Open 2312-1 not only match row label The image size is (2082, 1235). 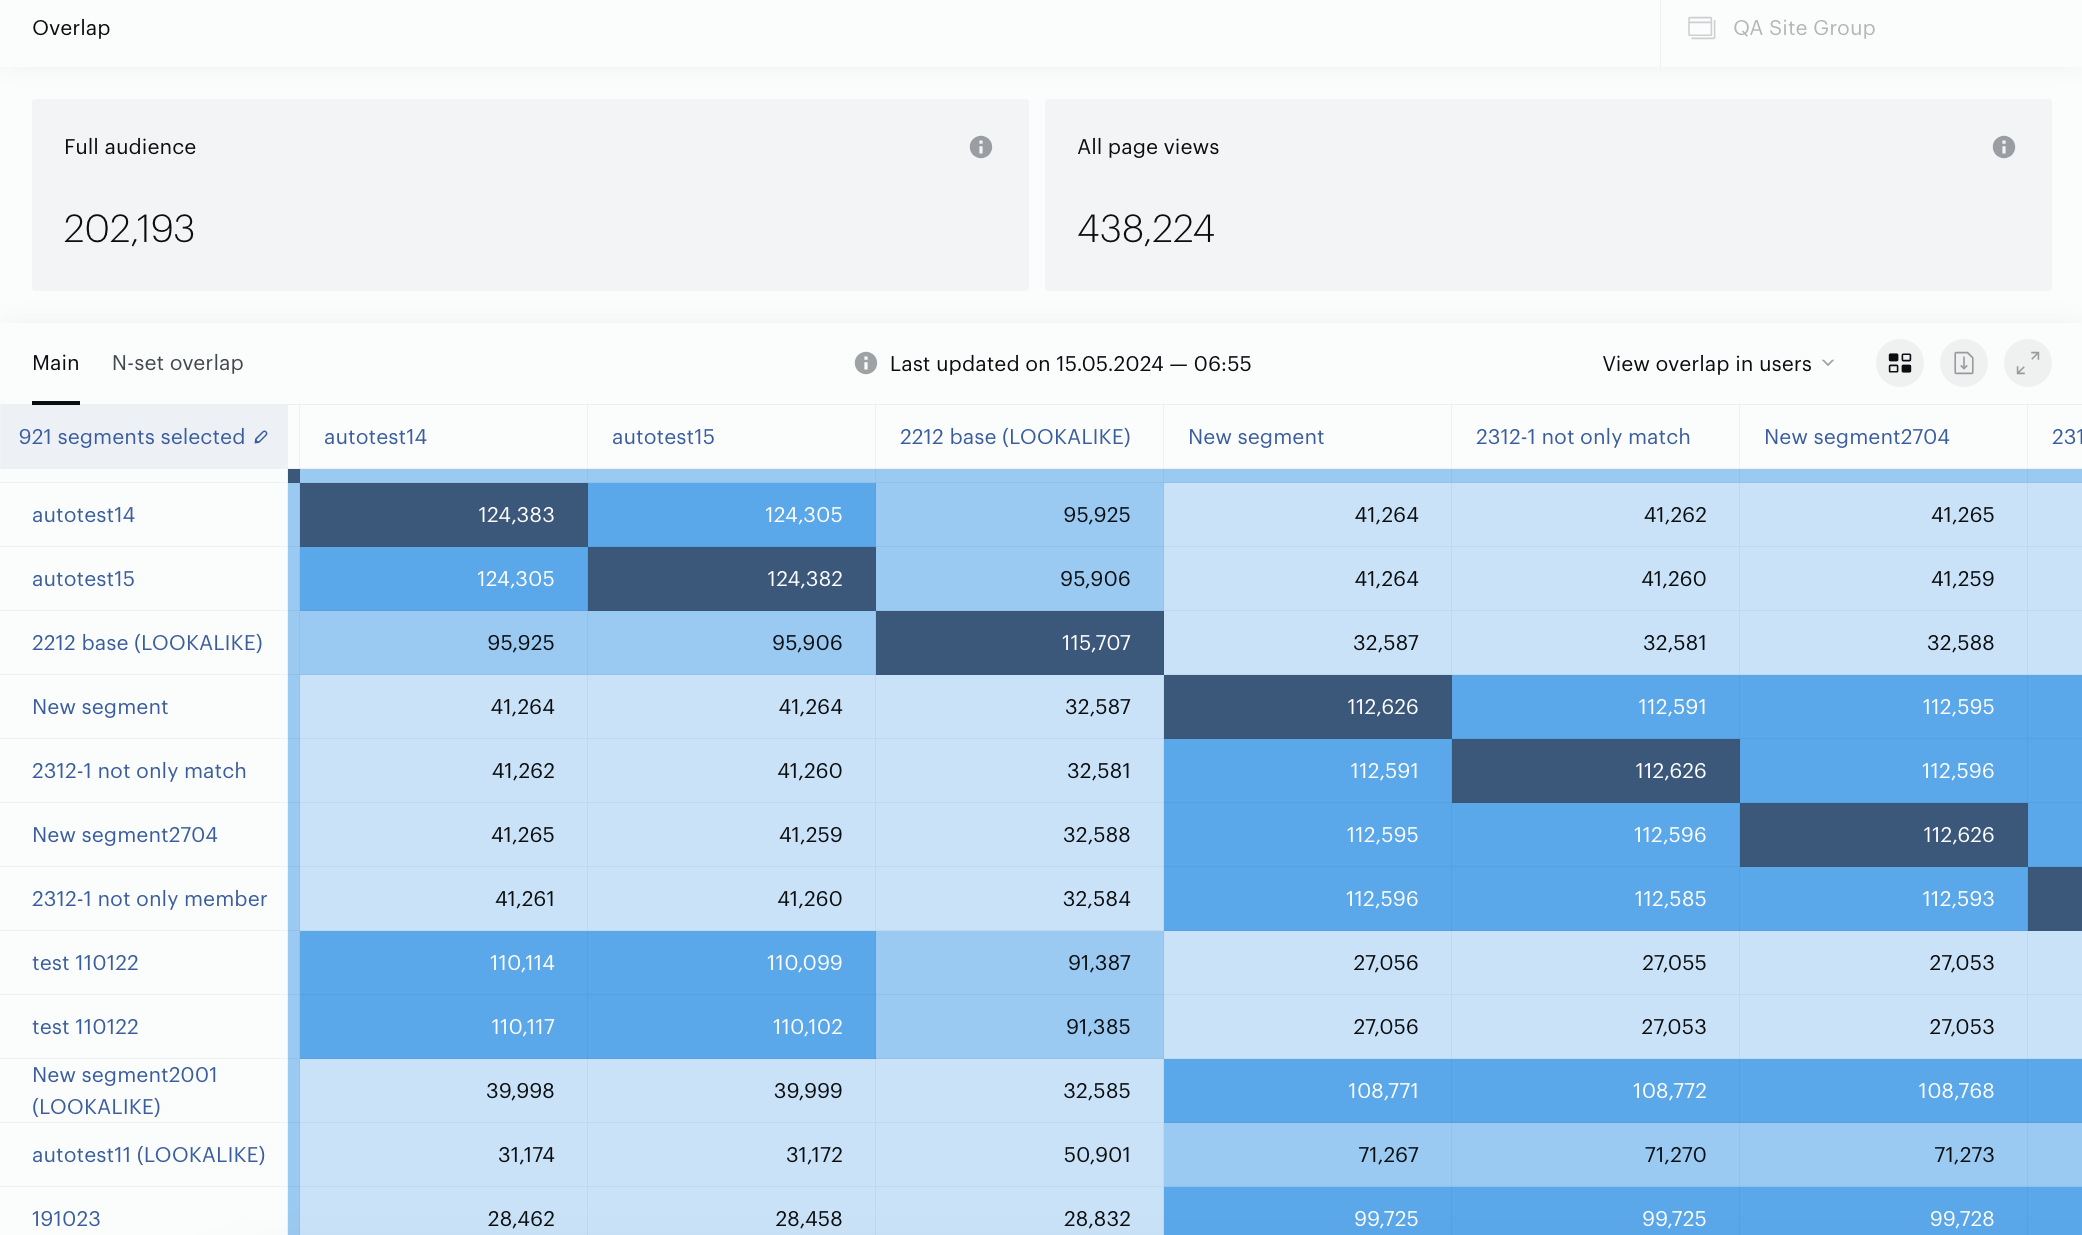(139, 771)
